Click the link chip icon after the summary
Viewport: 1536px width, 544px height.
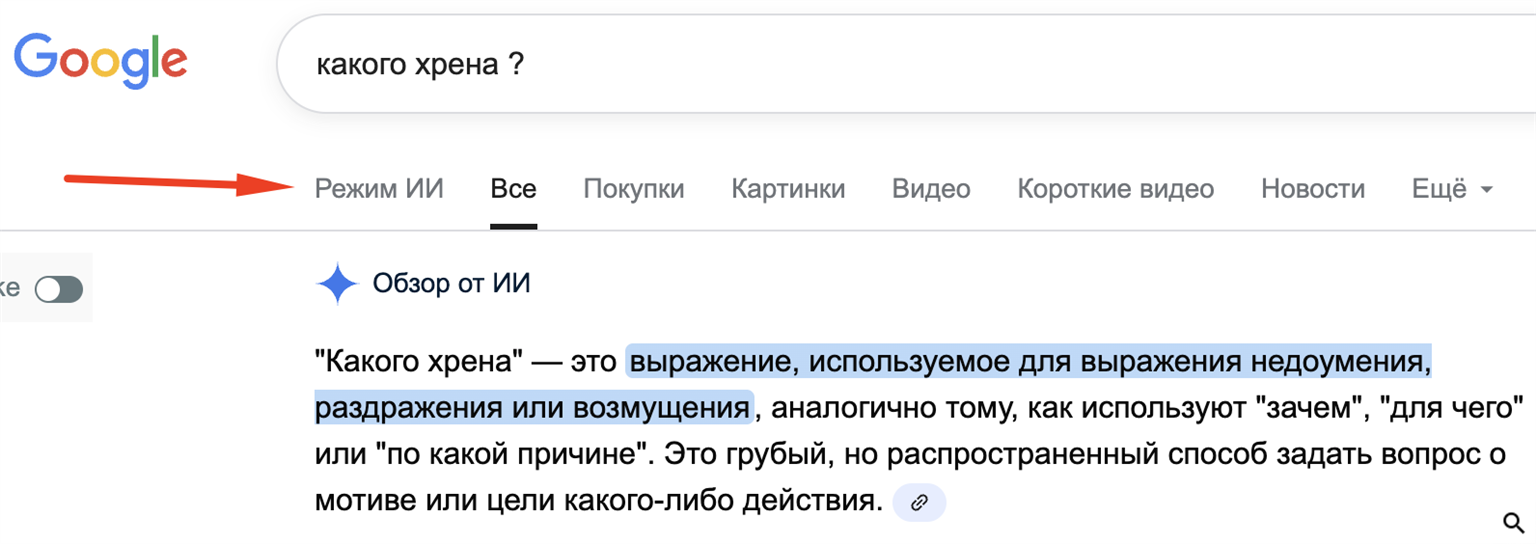coord(919,503)
